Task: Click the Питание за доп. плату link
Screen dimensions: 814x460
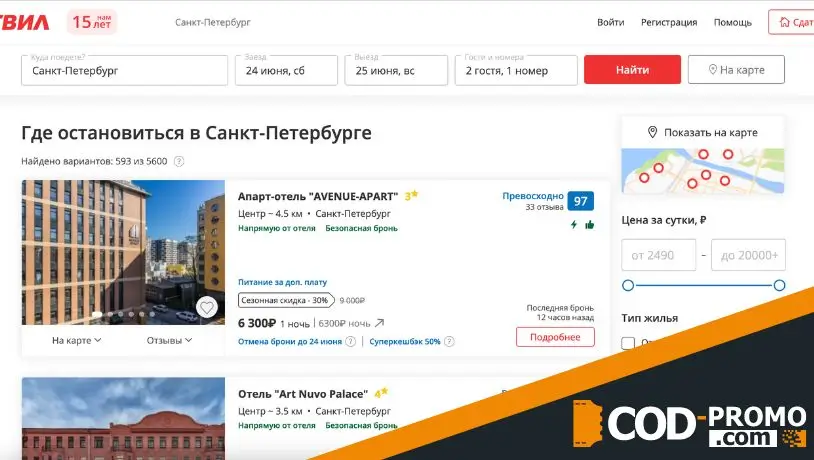Action: click(x=282, y=282)
